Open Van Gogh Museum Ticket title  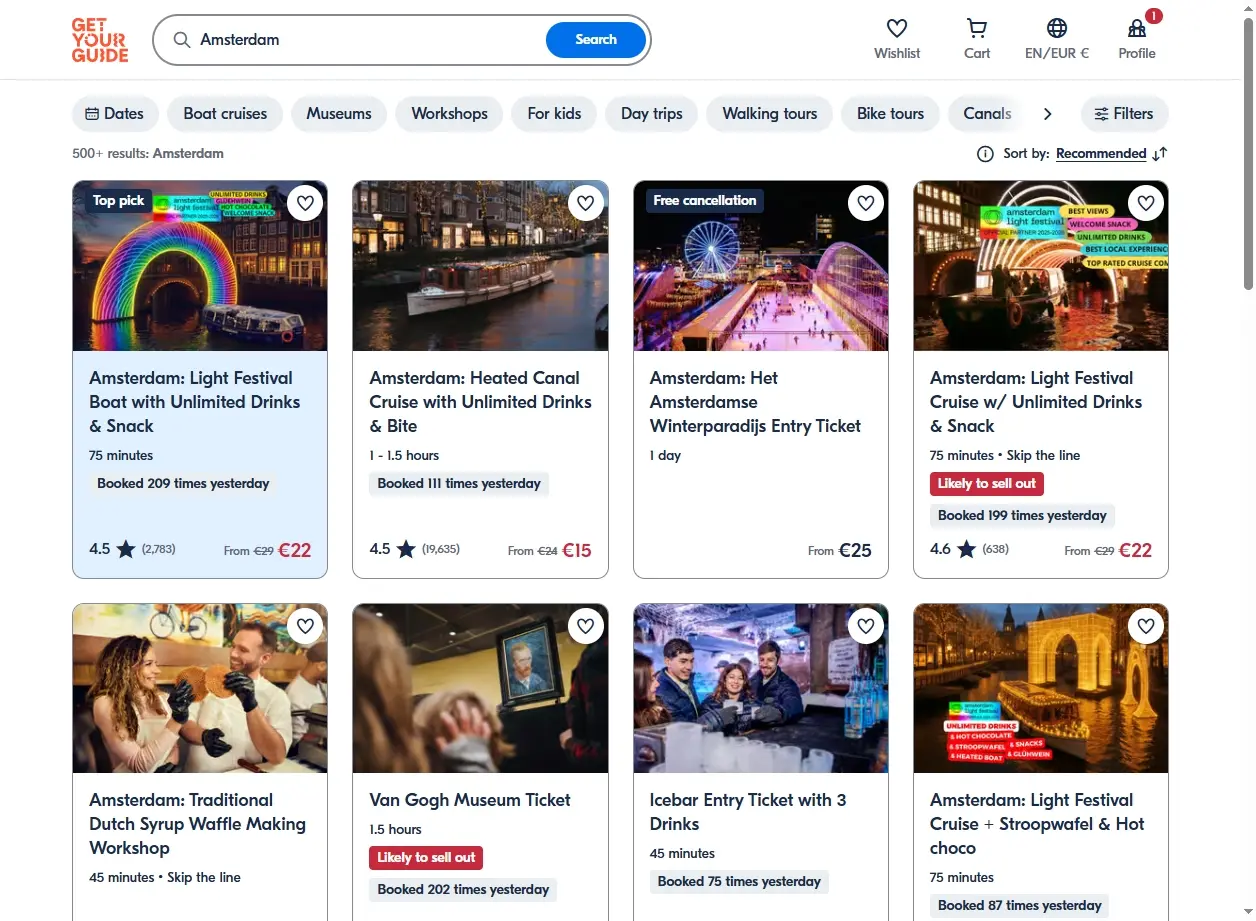(470, 800)
